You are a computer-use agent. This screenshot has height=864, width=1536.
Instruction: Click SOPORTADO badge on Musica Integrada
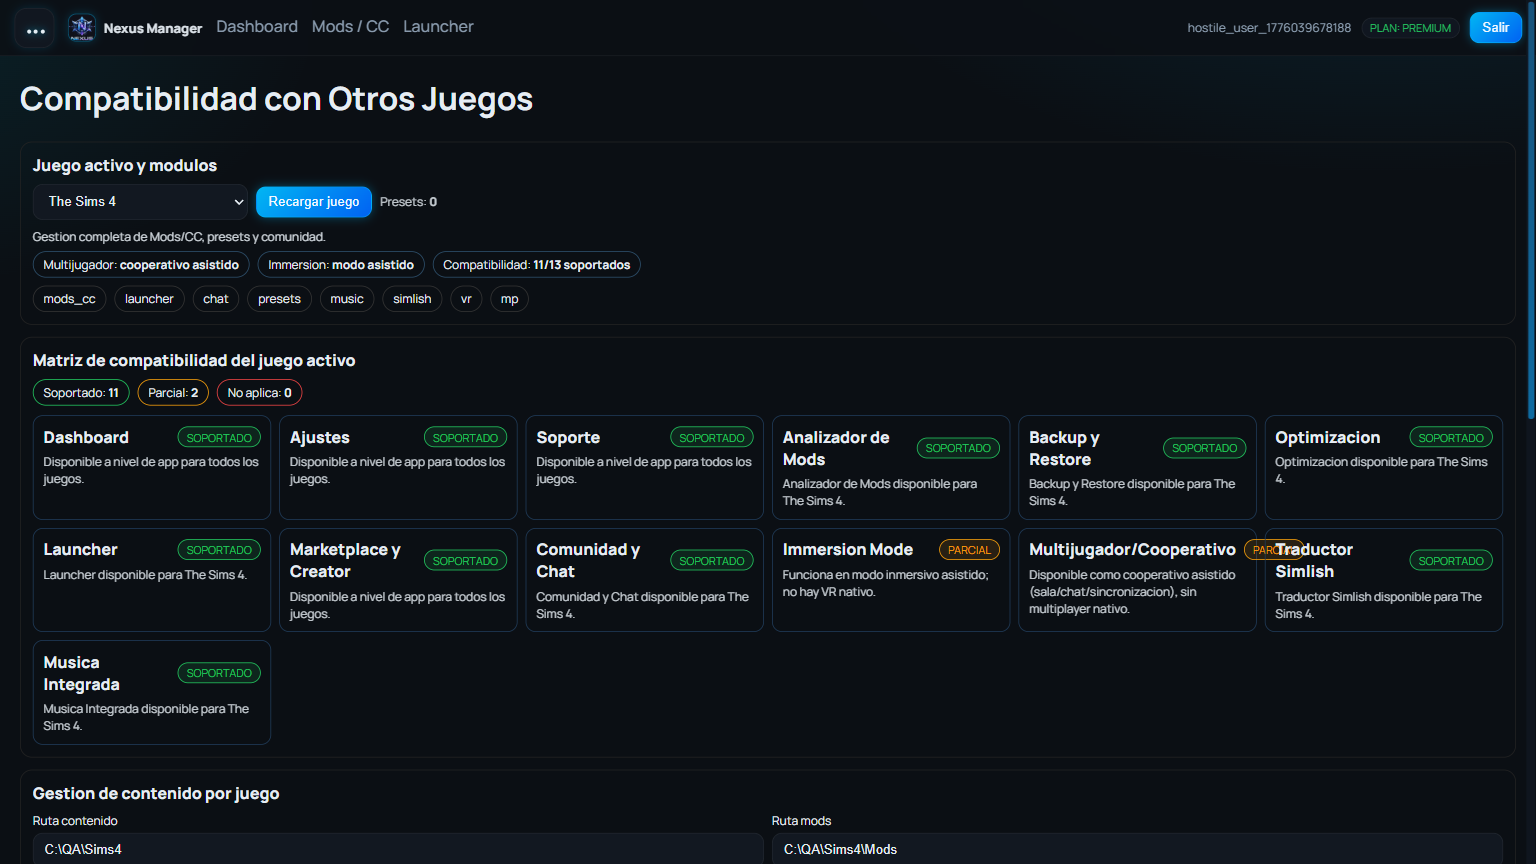tap(219, 673)
